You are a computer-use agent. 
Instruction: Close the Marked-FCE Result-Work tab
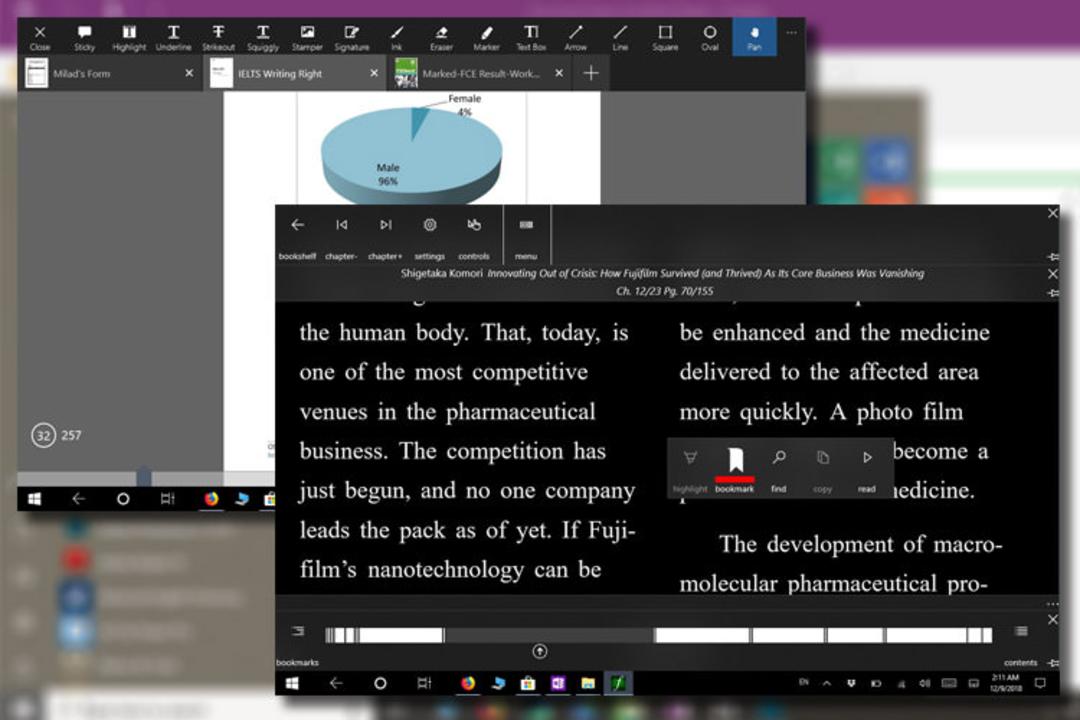point(559,73)
